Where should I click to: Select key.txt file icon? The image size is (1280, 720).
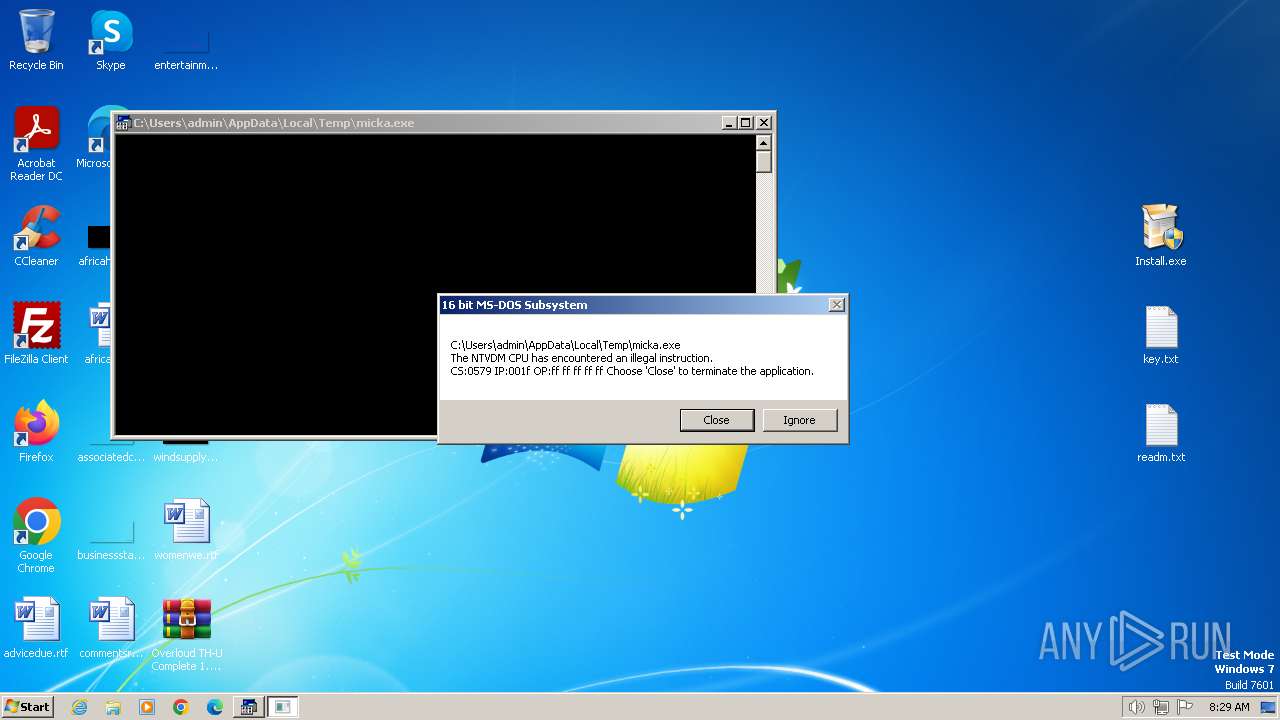point(1161,334)
